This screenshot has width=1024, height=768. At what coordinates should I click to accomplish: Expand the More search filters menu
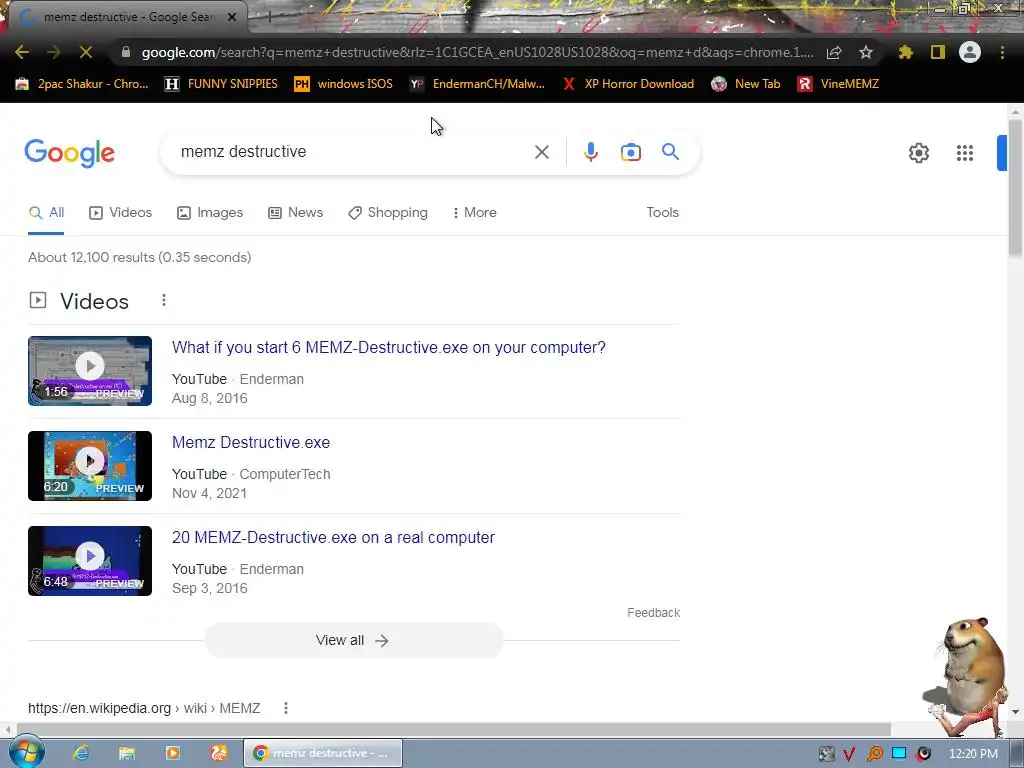point(474,212)
